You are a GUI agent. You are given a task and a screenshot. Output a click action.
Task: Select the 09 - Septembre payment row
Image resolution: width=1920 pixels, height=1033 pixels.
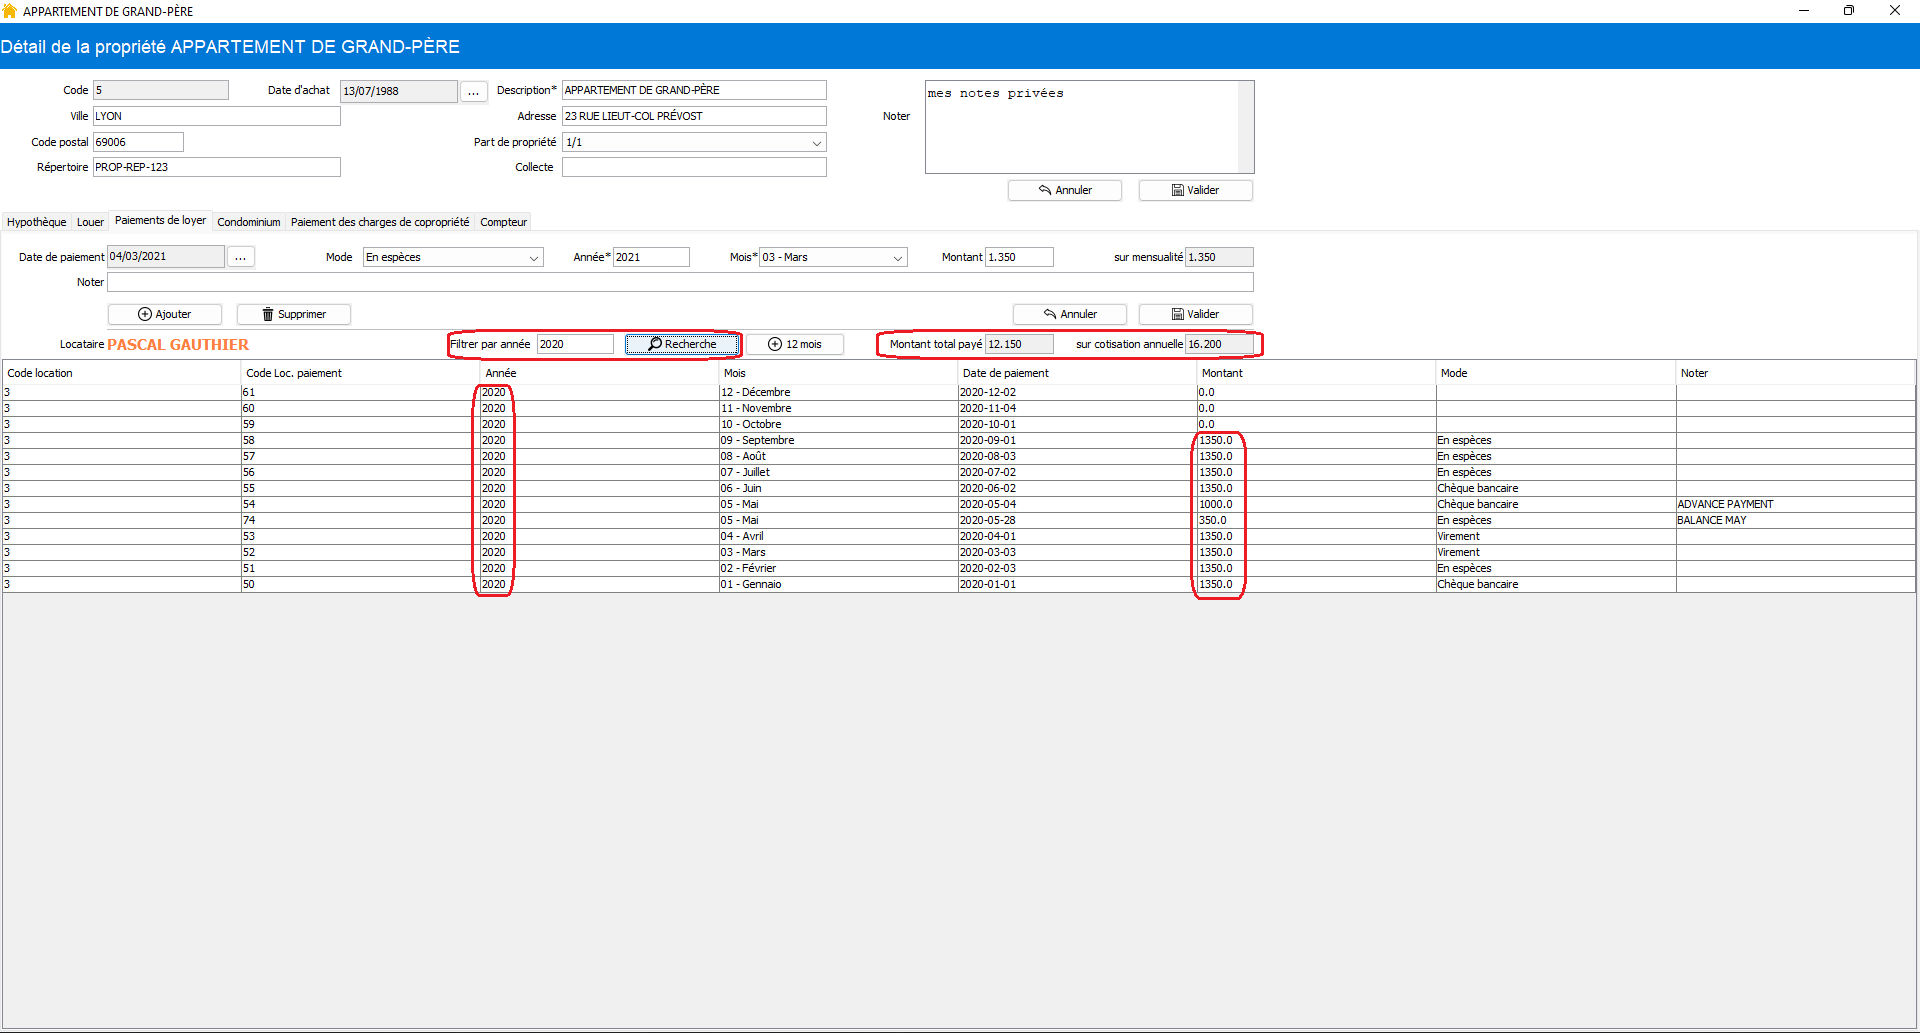(x=959, y=440)
